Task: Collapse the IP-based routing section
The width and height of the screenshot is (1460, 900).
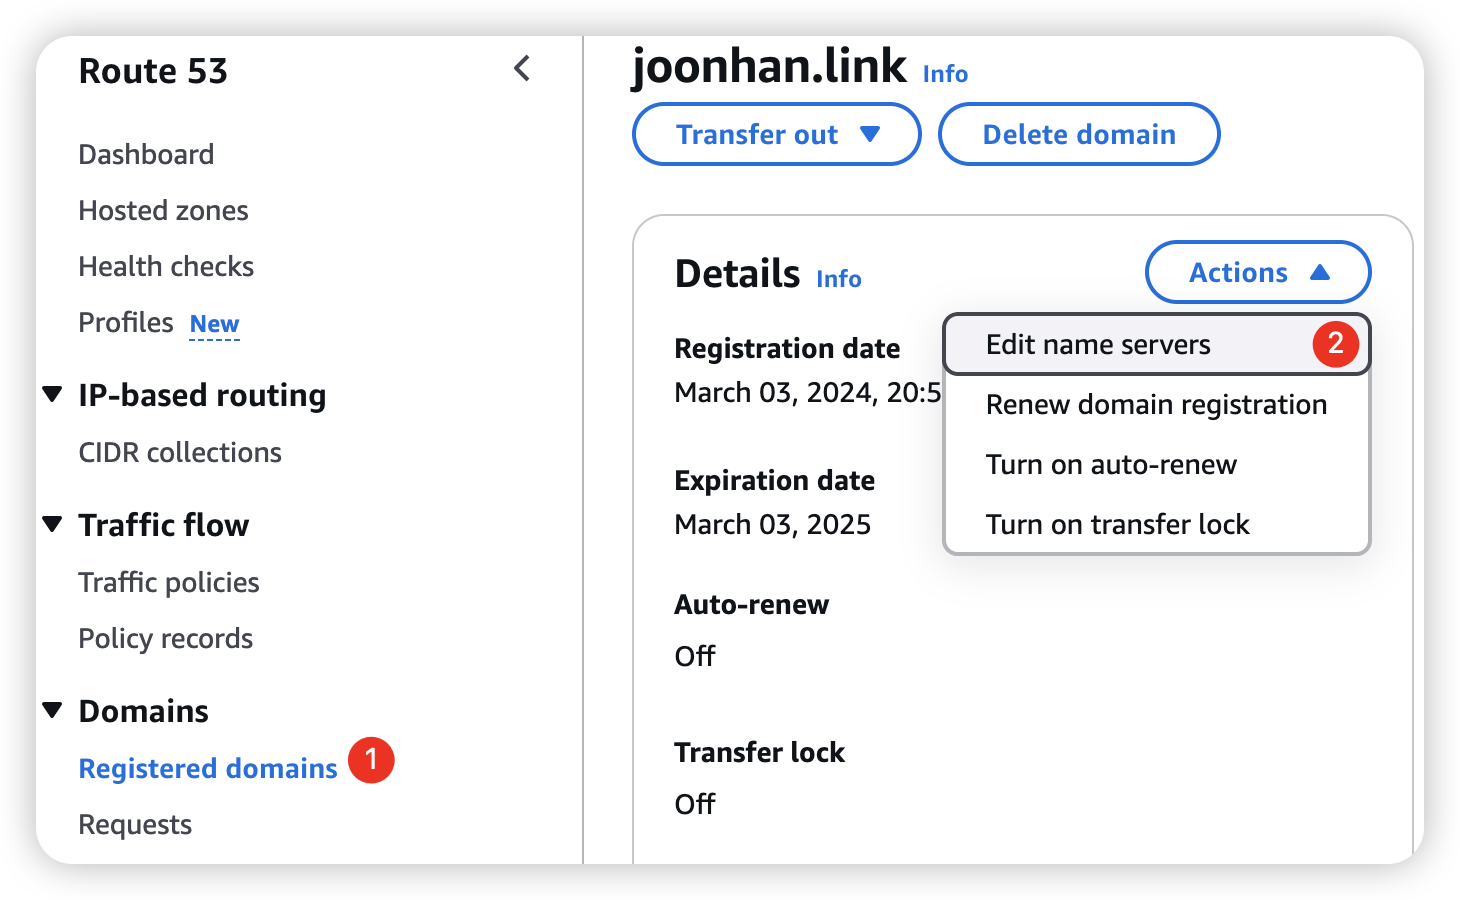Action: coord(53,395)
